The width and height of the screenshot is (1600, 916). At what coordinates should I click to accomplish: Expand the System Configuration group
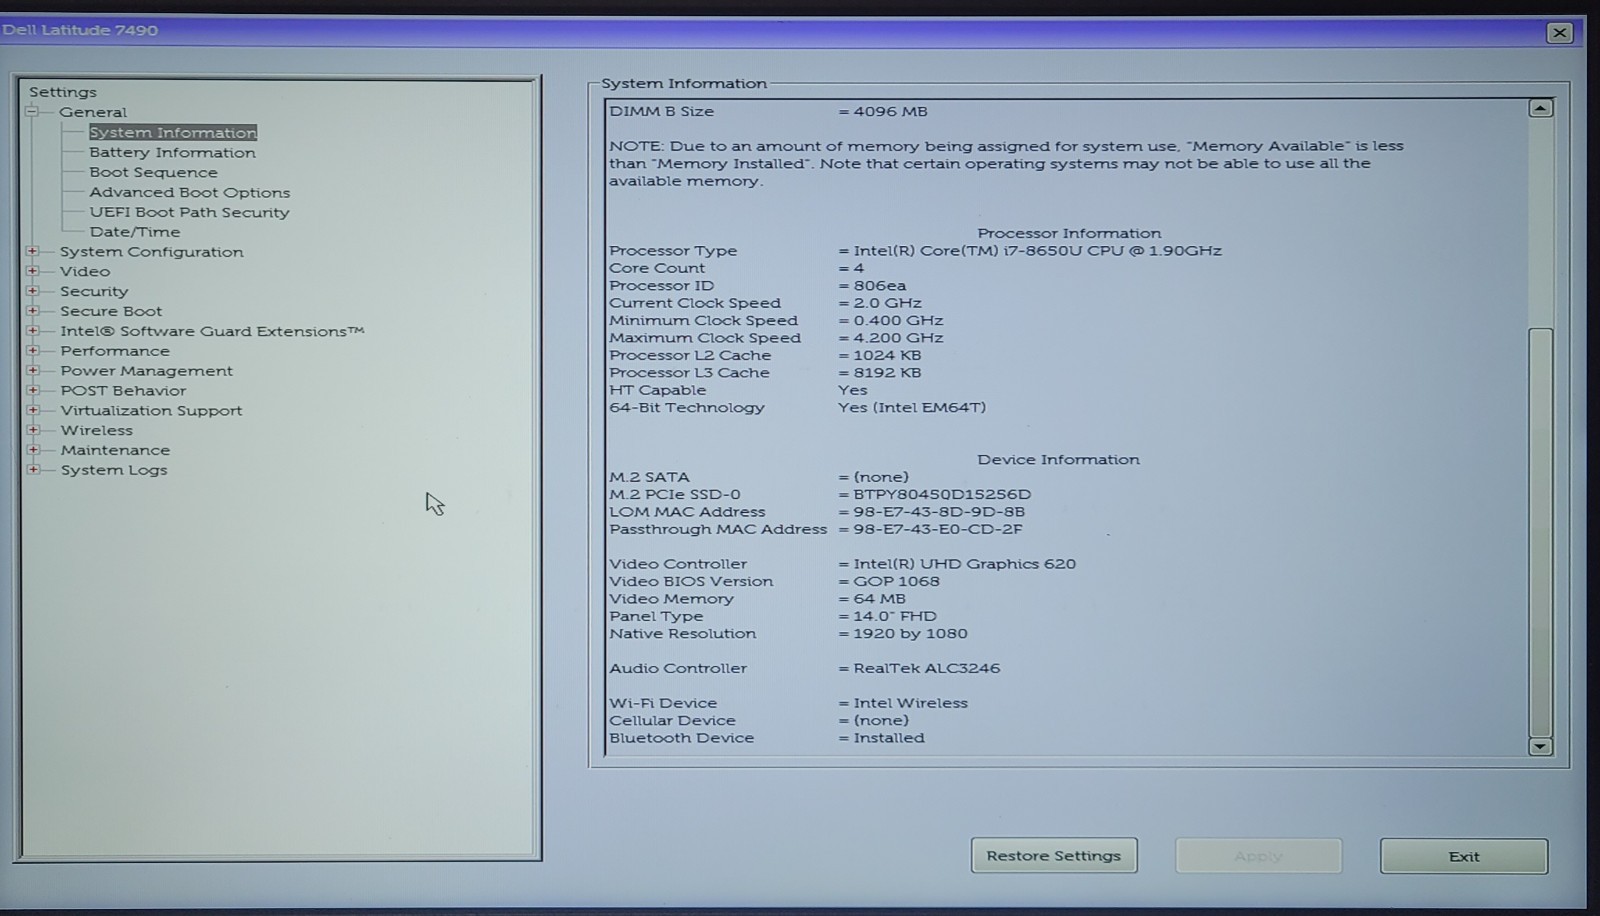click(33, 251)
